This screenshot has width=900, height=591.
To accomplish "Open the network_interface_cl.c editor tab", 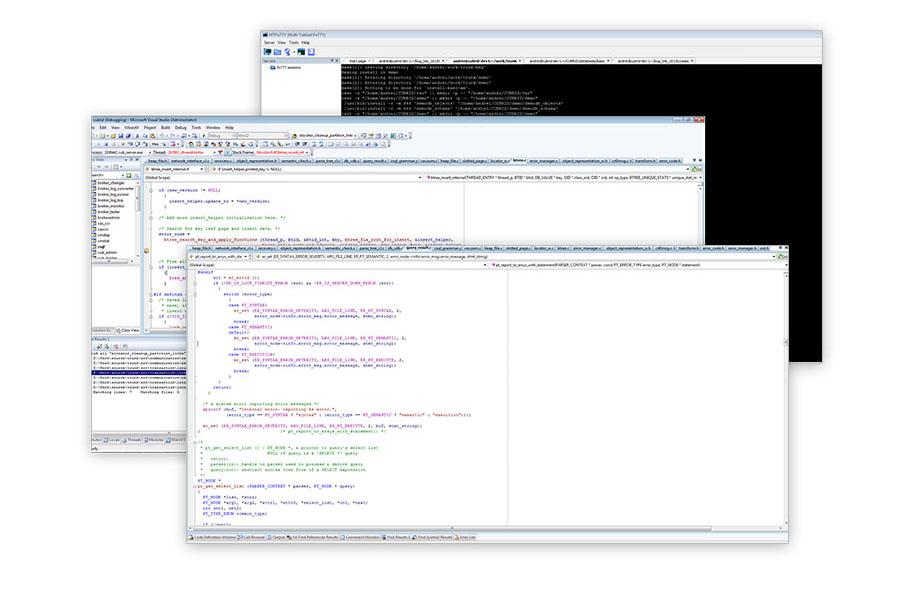I will [234, 248].
